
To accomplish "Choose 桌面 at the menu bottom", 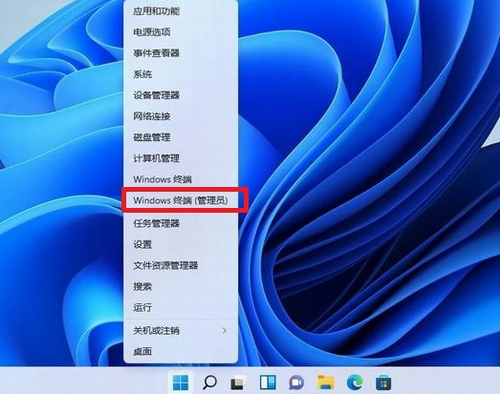I will point(181,351).
